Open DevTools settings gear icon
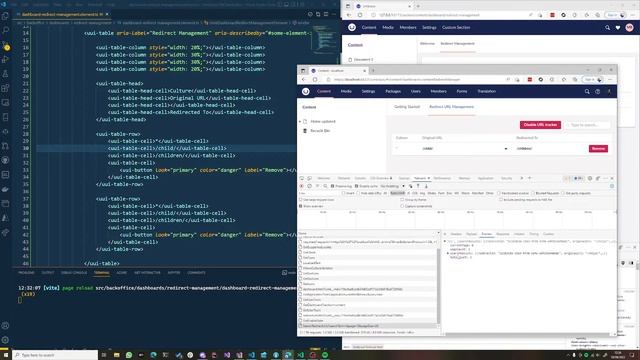The height and width of the screenshot is (360, 640). (x=590, y=178)
